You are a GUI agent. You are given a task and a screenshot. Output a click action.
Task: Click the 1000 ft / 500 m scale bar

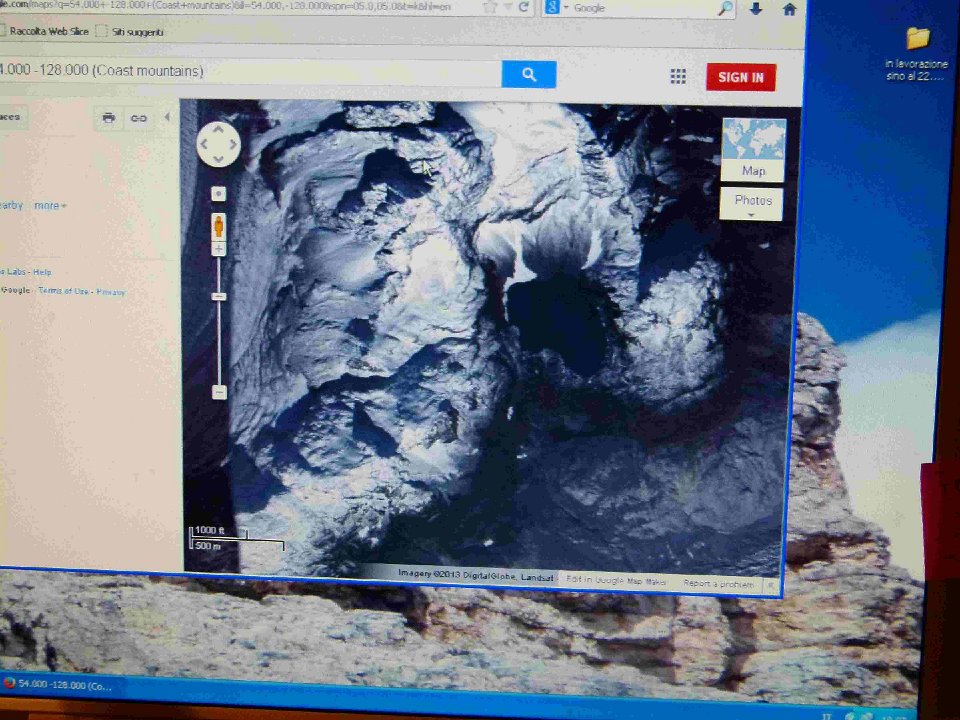tap(237, 538)
